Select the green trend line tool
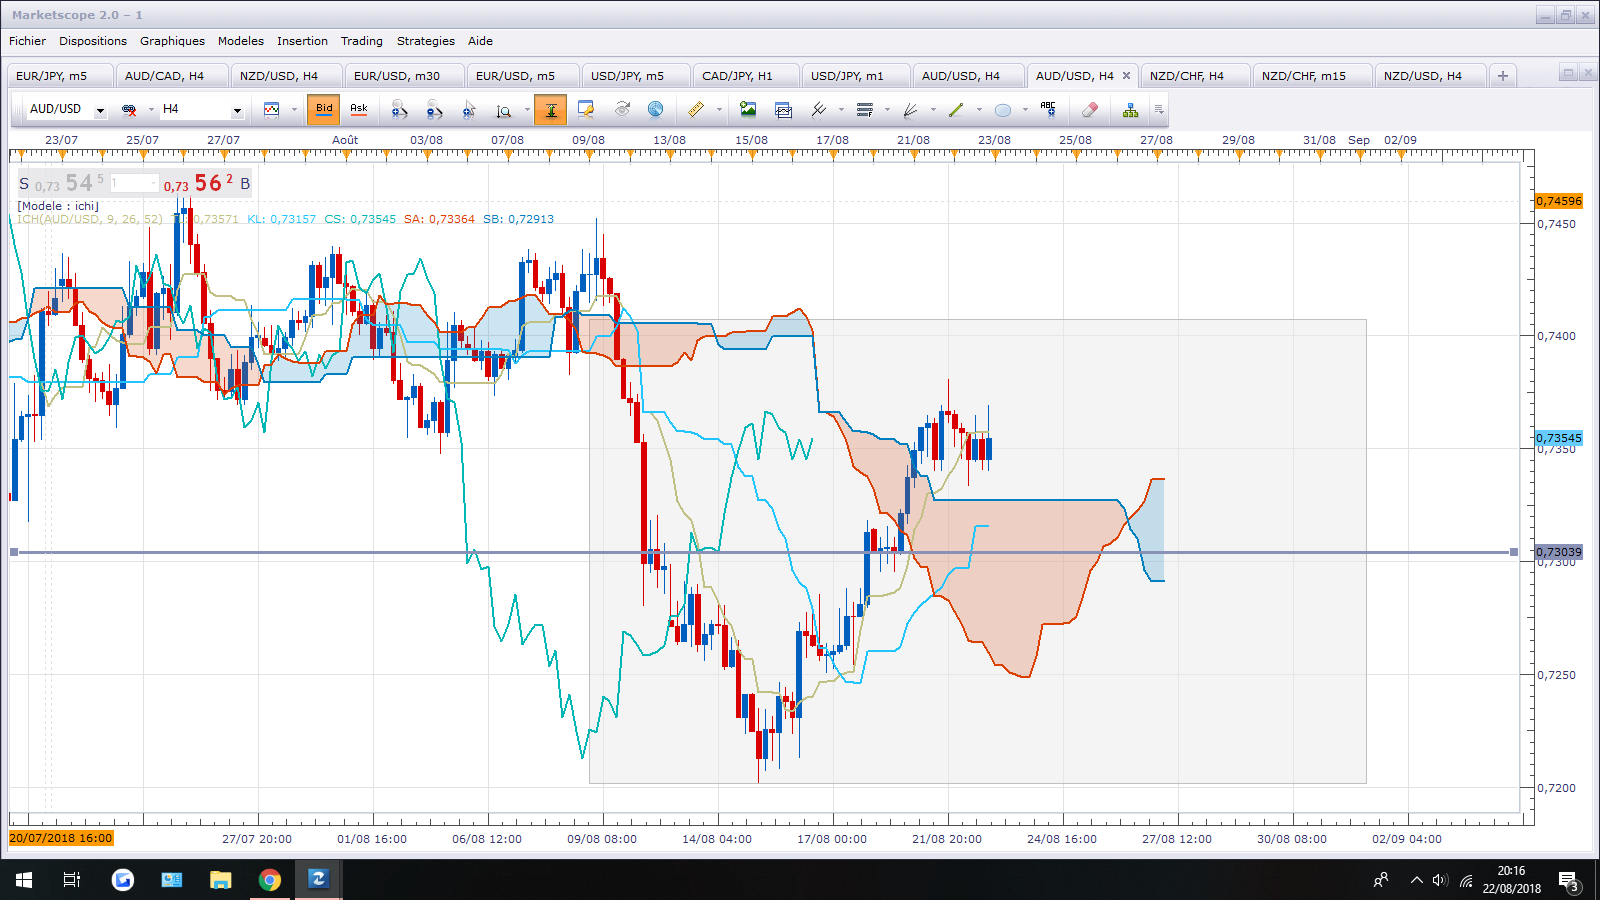The height and width of the screenshot is (900, 1600). point(956,110)
